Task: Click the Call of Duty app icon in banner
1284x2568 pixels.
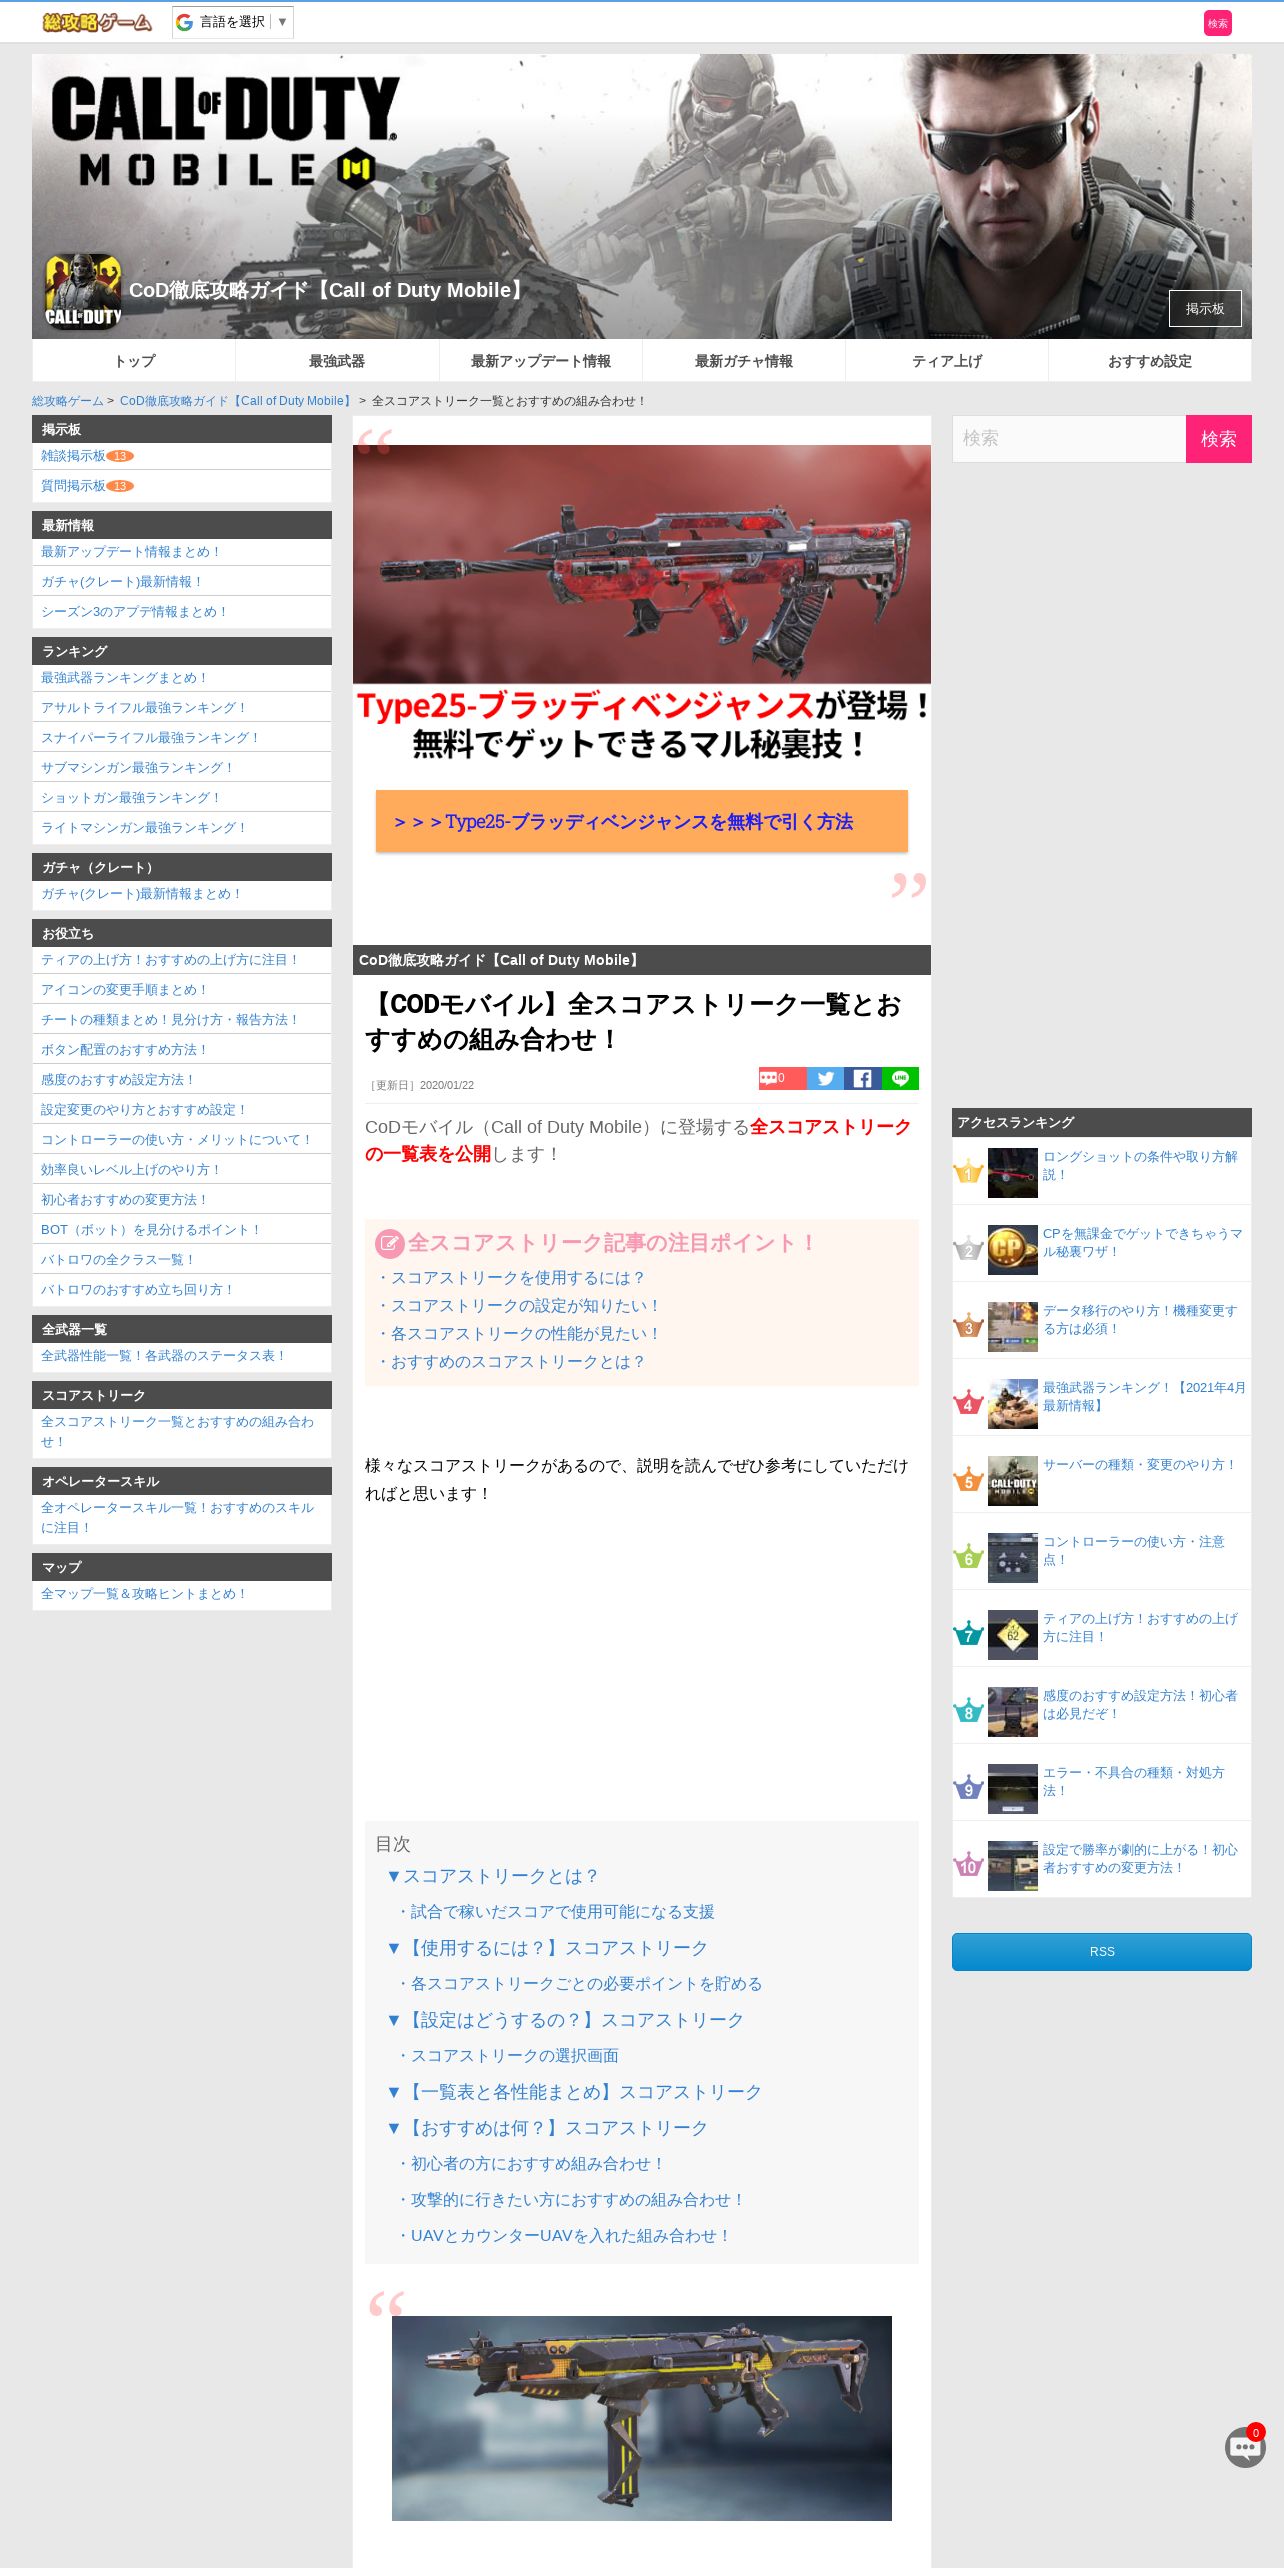Action: point(83,291)
